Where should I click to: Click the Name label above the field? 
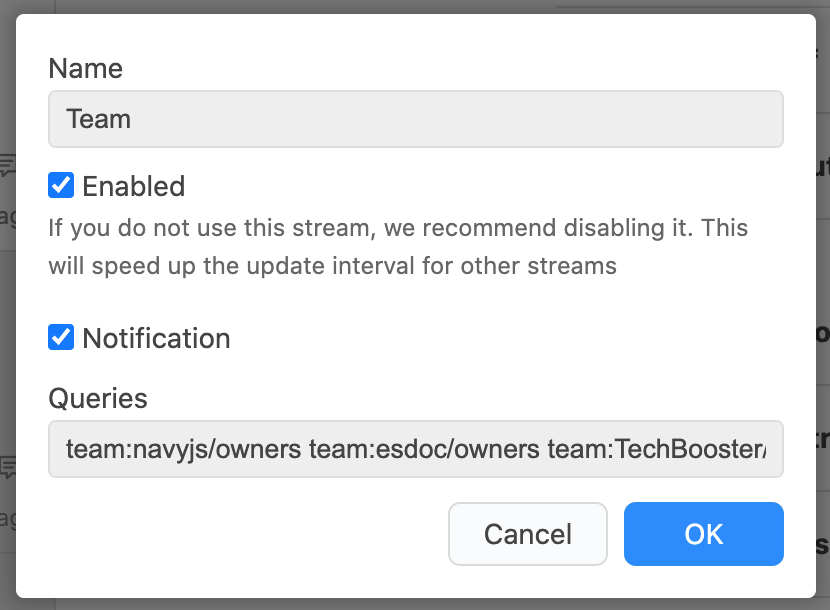(x=86, y=68)
